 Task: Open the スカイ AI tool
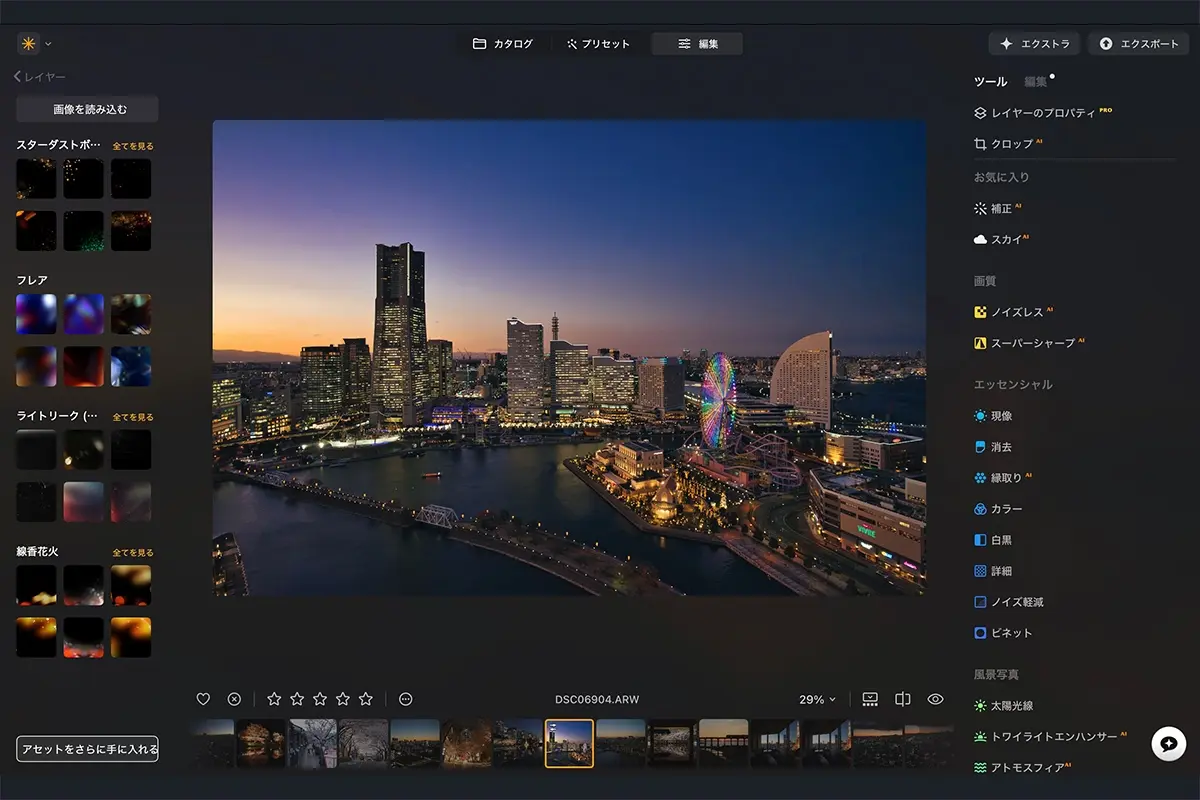point(1001,240)
